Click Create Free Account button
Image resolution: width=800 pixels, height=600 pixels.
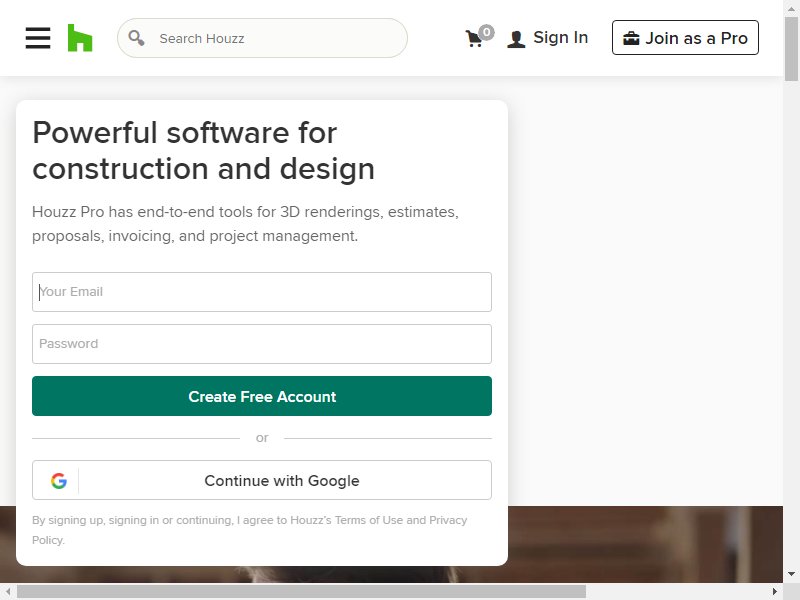click(262, 396)
